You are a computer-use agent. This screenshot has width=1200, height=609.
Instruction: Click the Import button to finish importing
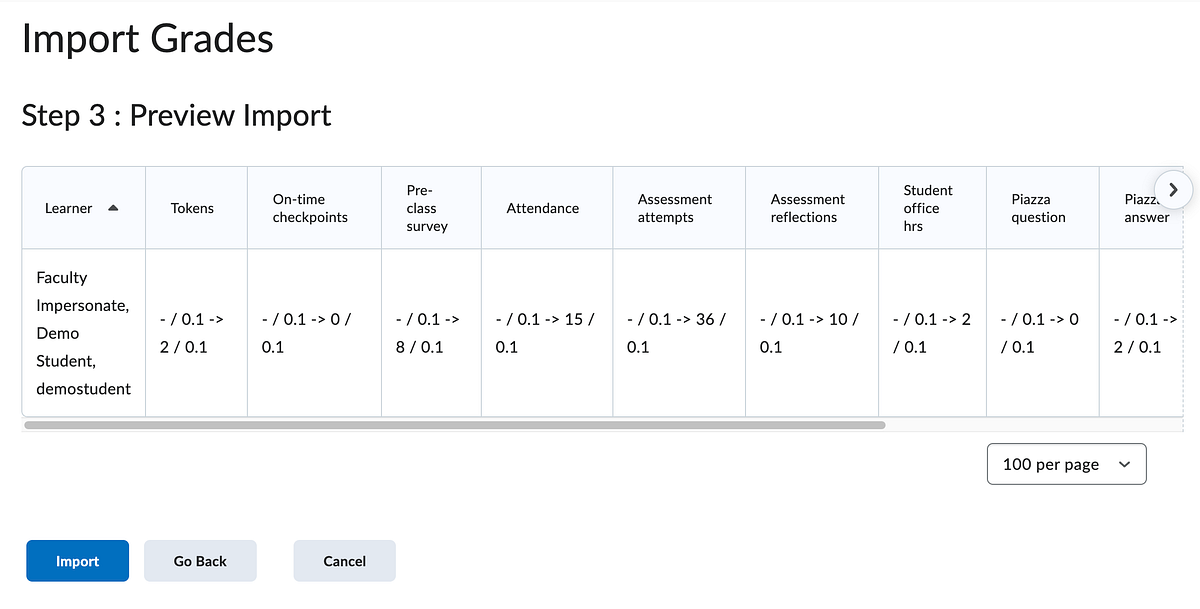[x=77, y=560]
